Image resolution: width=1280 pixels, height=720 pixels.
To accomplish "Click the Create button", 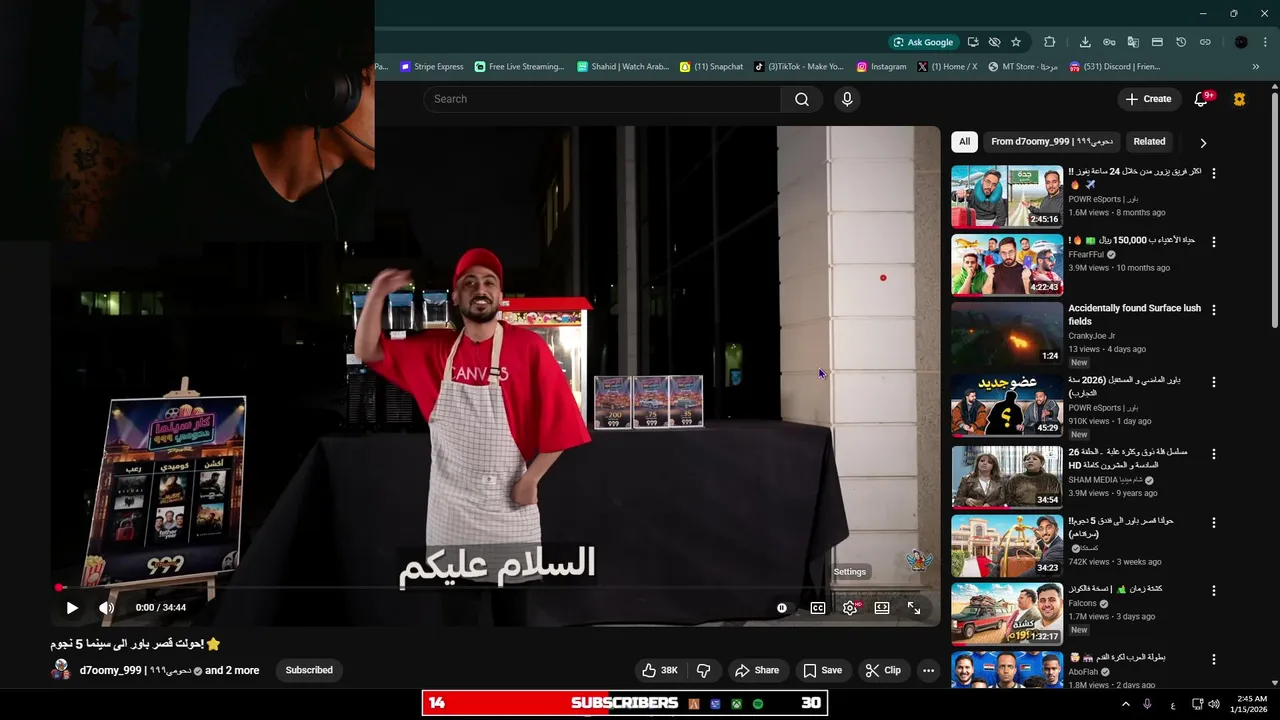I will (1148, 99).
